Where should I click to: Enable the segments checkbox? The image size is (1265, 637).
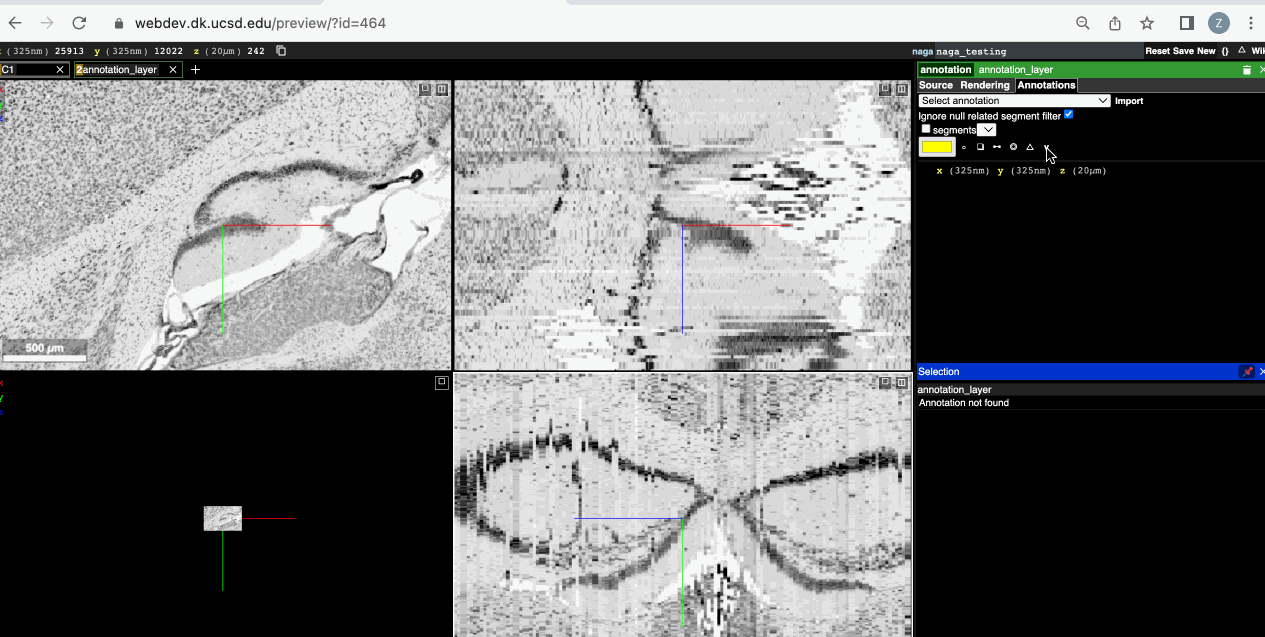click(x=926, y=129)
